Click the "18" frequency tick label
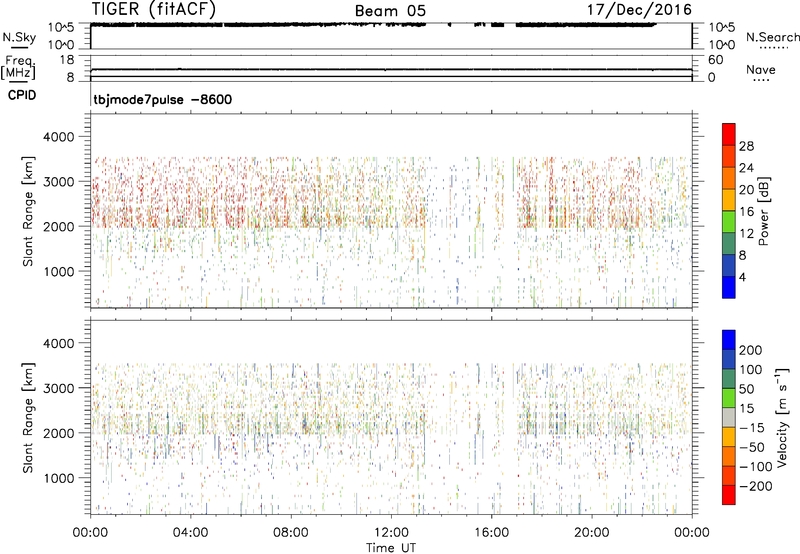This screenshot has width=800, height=554. point(67,60)
